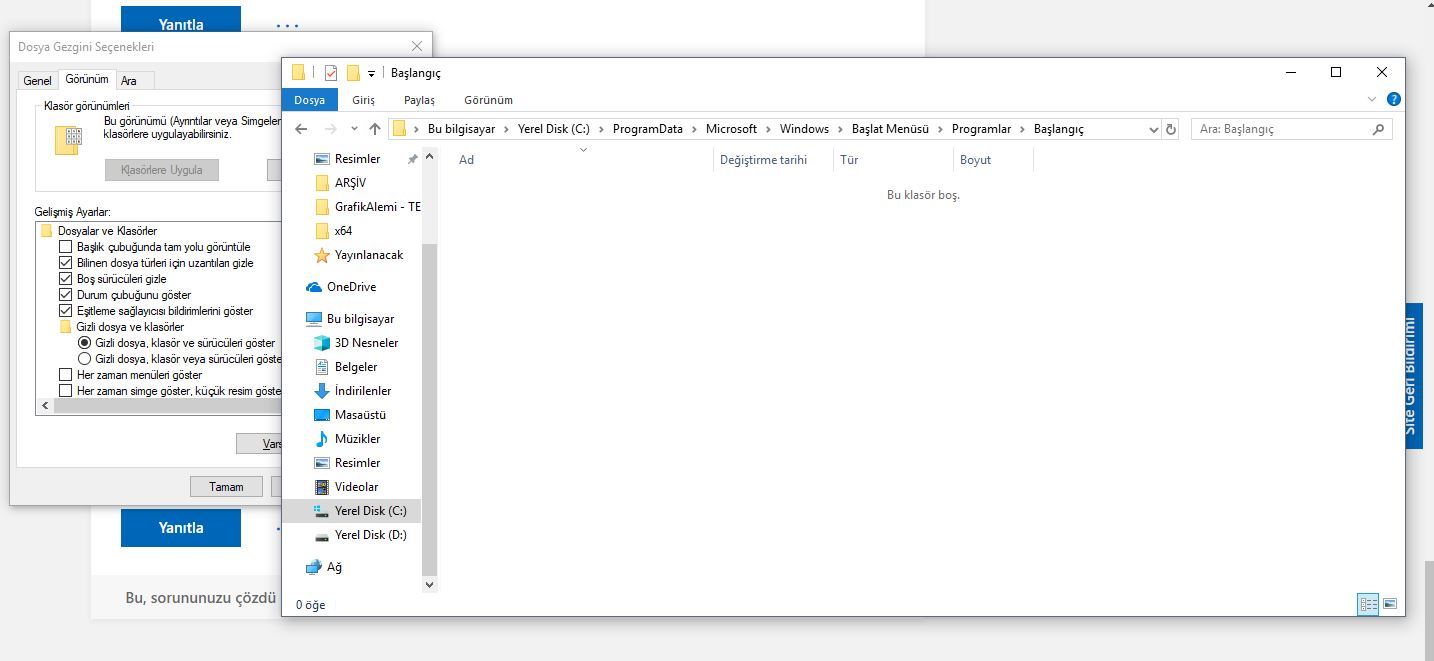
Task: Open Yayınlanacak starred quick access item
Action: 369,255
